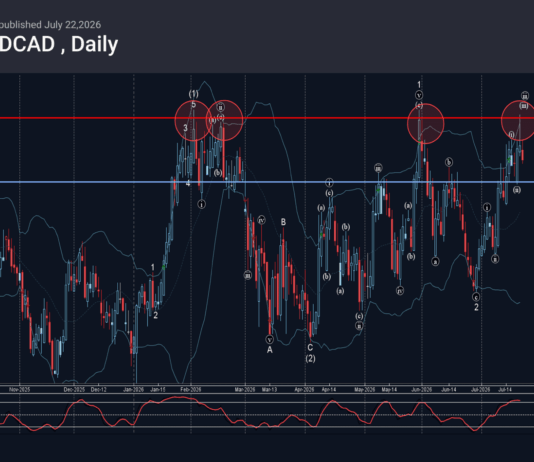
Task: Click the '4' label on the blue line
Action: [x=188, y=184]
